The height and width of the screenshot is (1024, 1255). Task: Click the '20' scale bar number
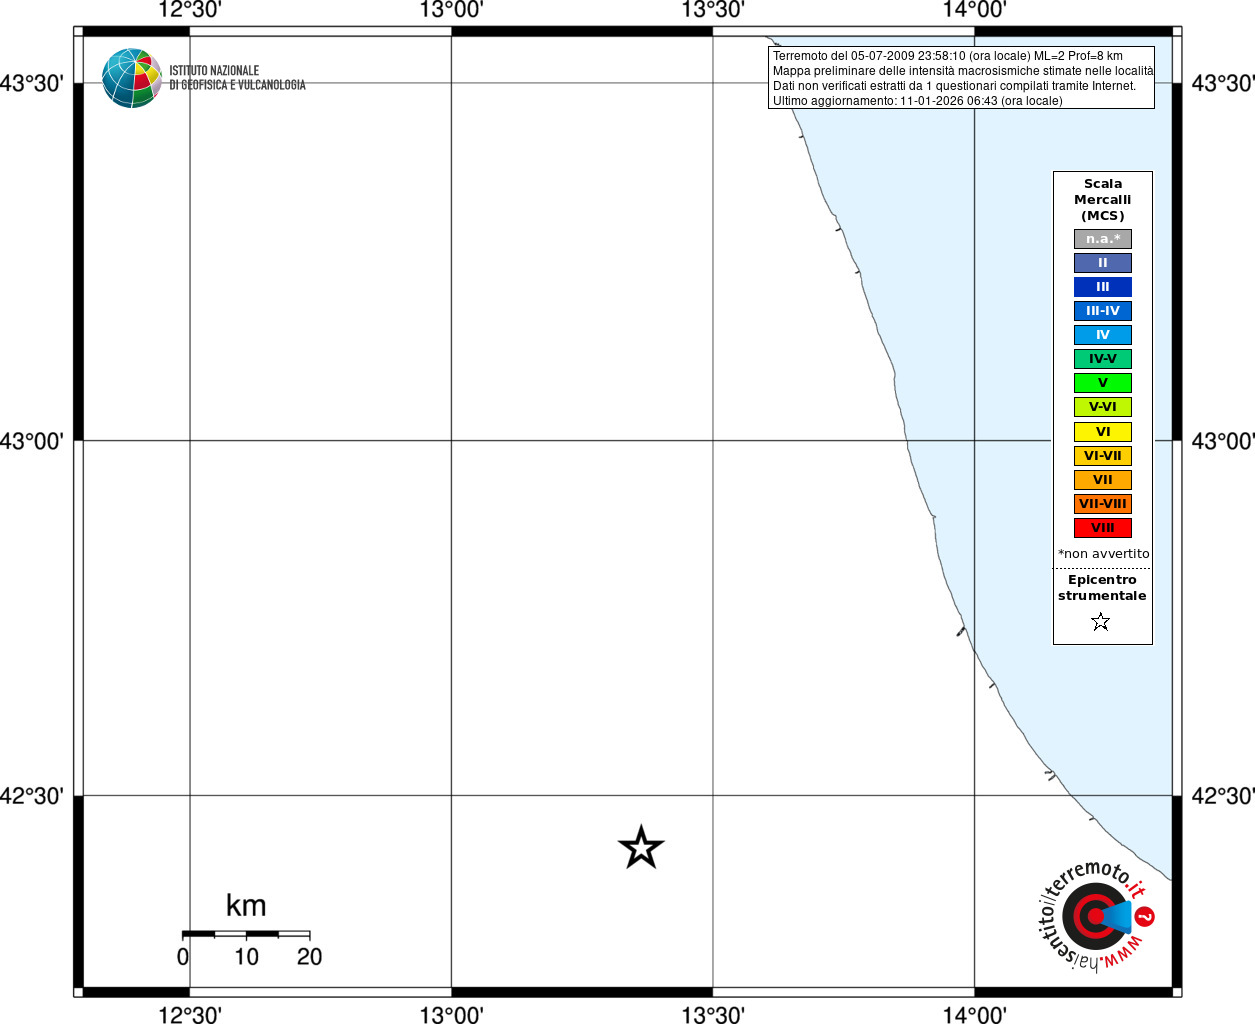coord(310,957)
